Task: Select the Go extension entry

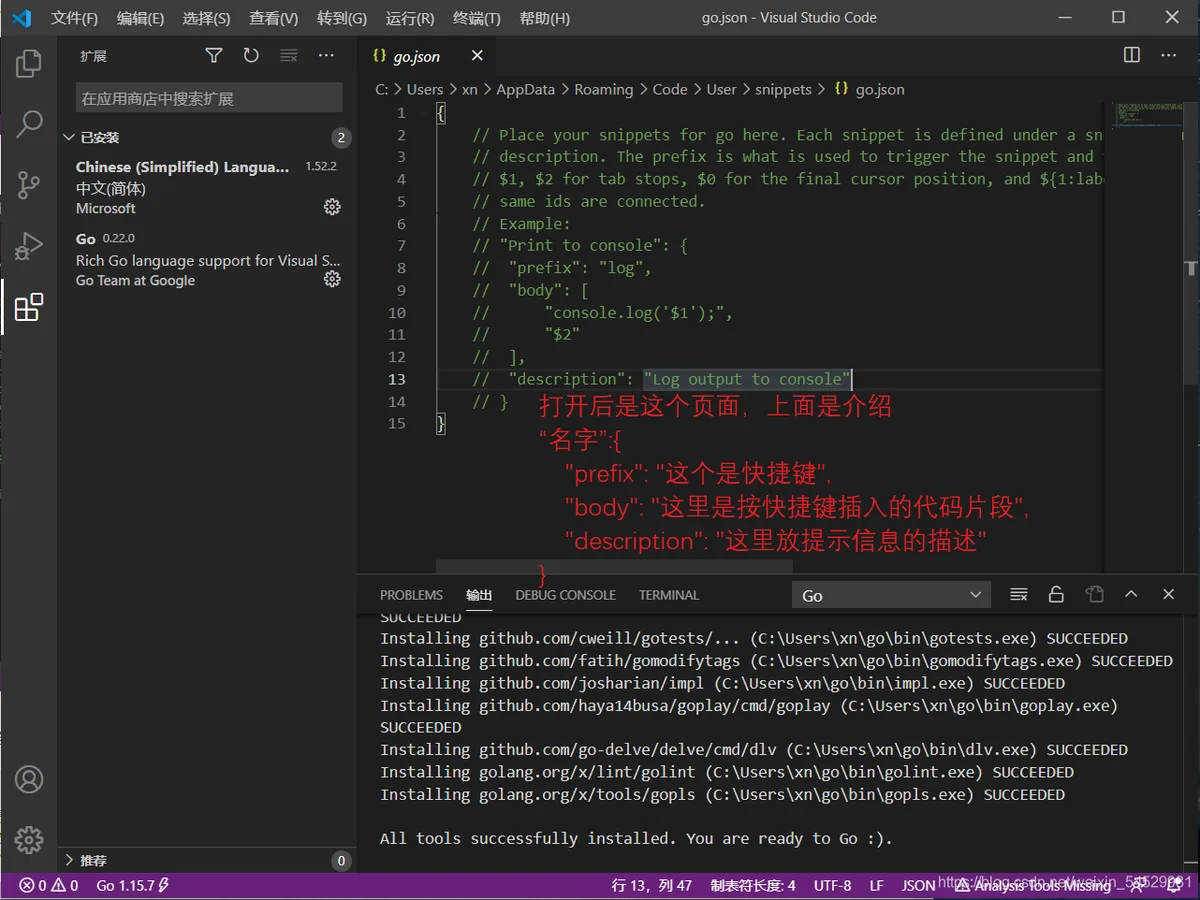Action: (206, 259)
